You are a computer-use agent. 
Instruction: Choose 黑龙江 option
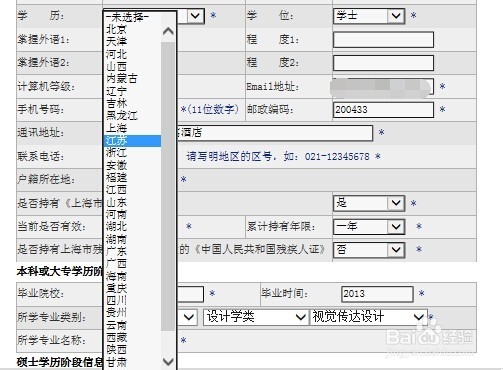click(133, 116)
